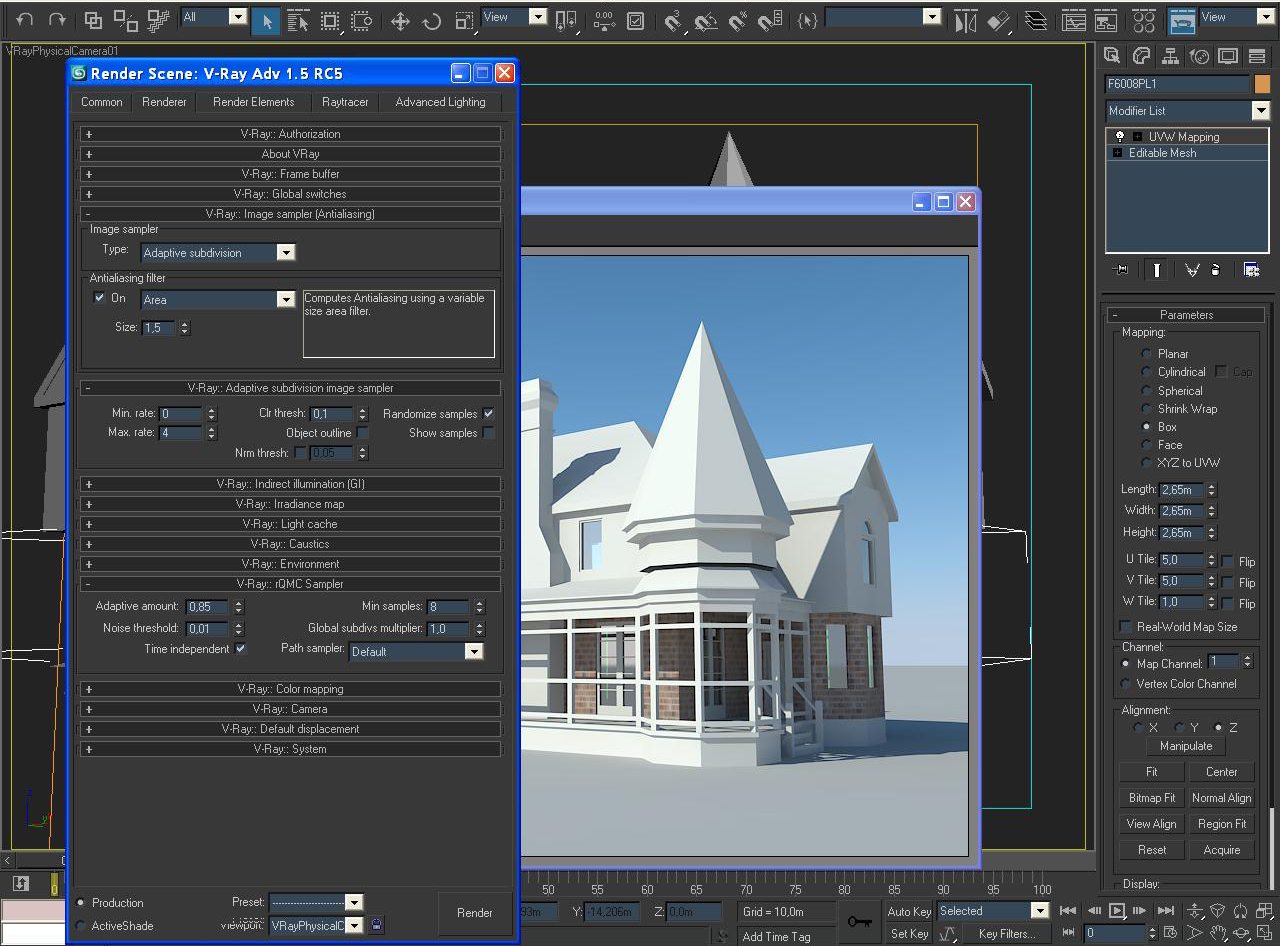The width and height of the screenshot is (1280, 946).
Task: Activate the Select Object arrow tool
Action: tap(265, 20)
